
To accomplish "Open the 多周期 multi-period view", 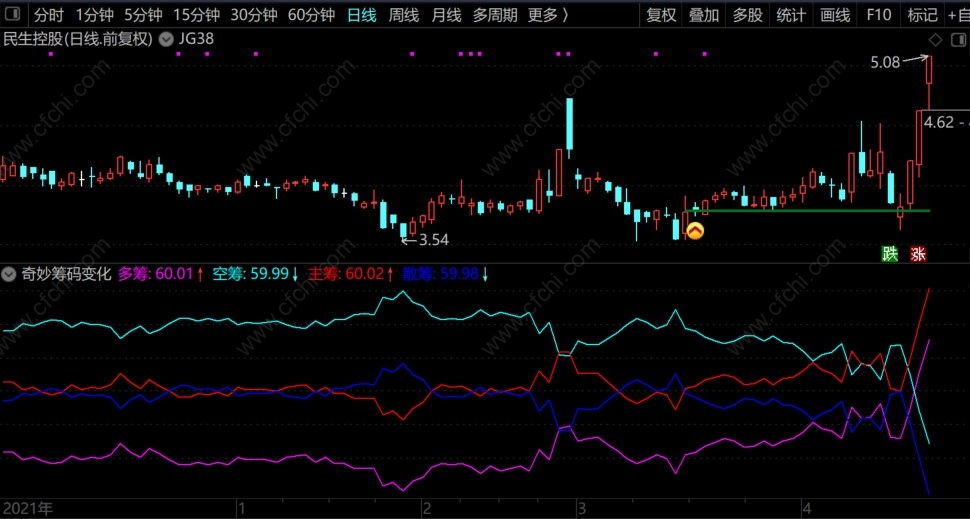I will tap(495, 15).
